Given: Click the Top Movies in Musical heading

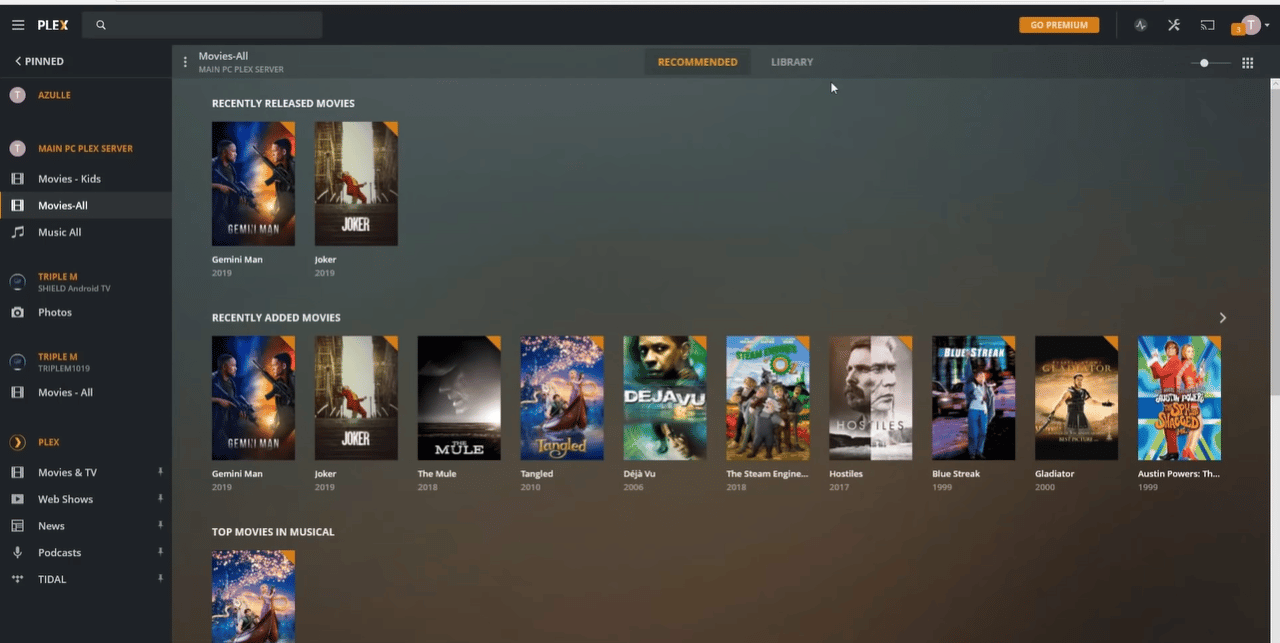Looking at the screenshot, I should (x=273, y=532).
